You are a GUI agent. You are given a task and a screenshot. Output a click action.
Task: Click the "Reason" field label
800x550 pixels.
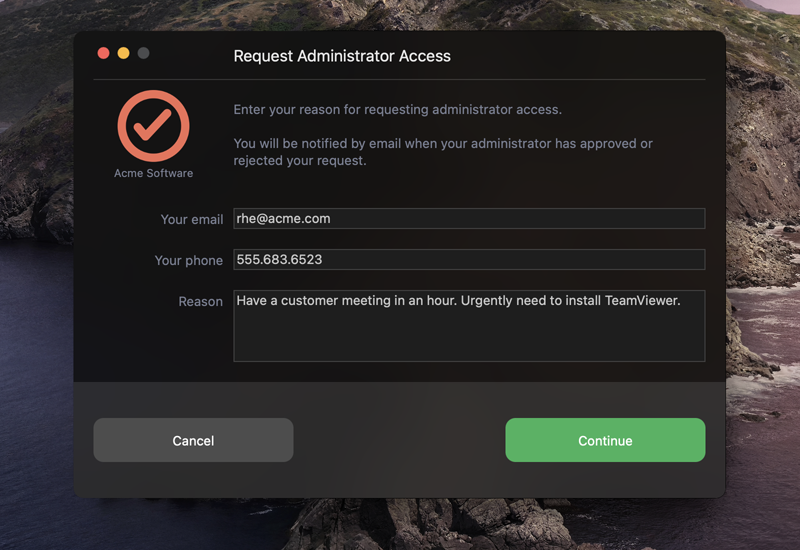click(201, 302)
